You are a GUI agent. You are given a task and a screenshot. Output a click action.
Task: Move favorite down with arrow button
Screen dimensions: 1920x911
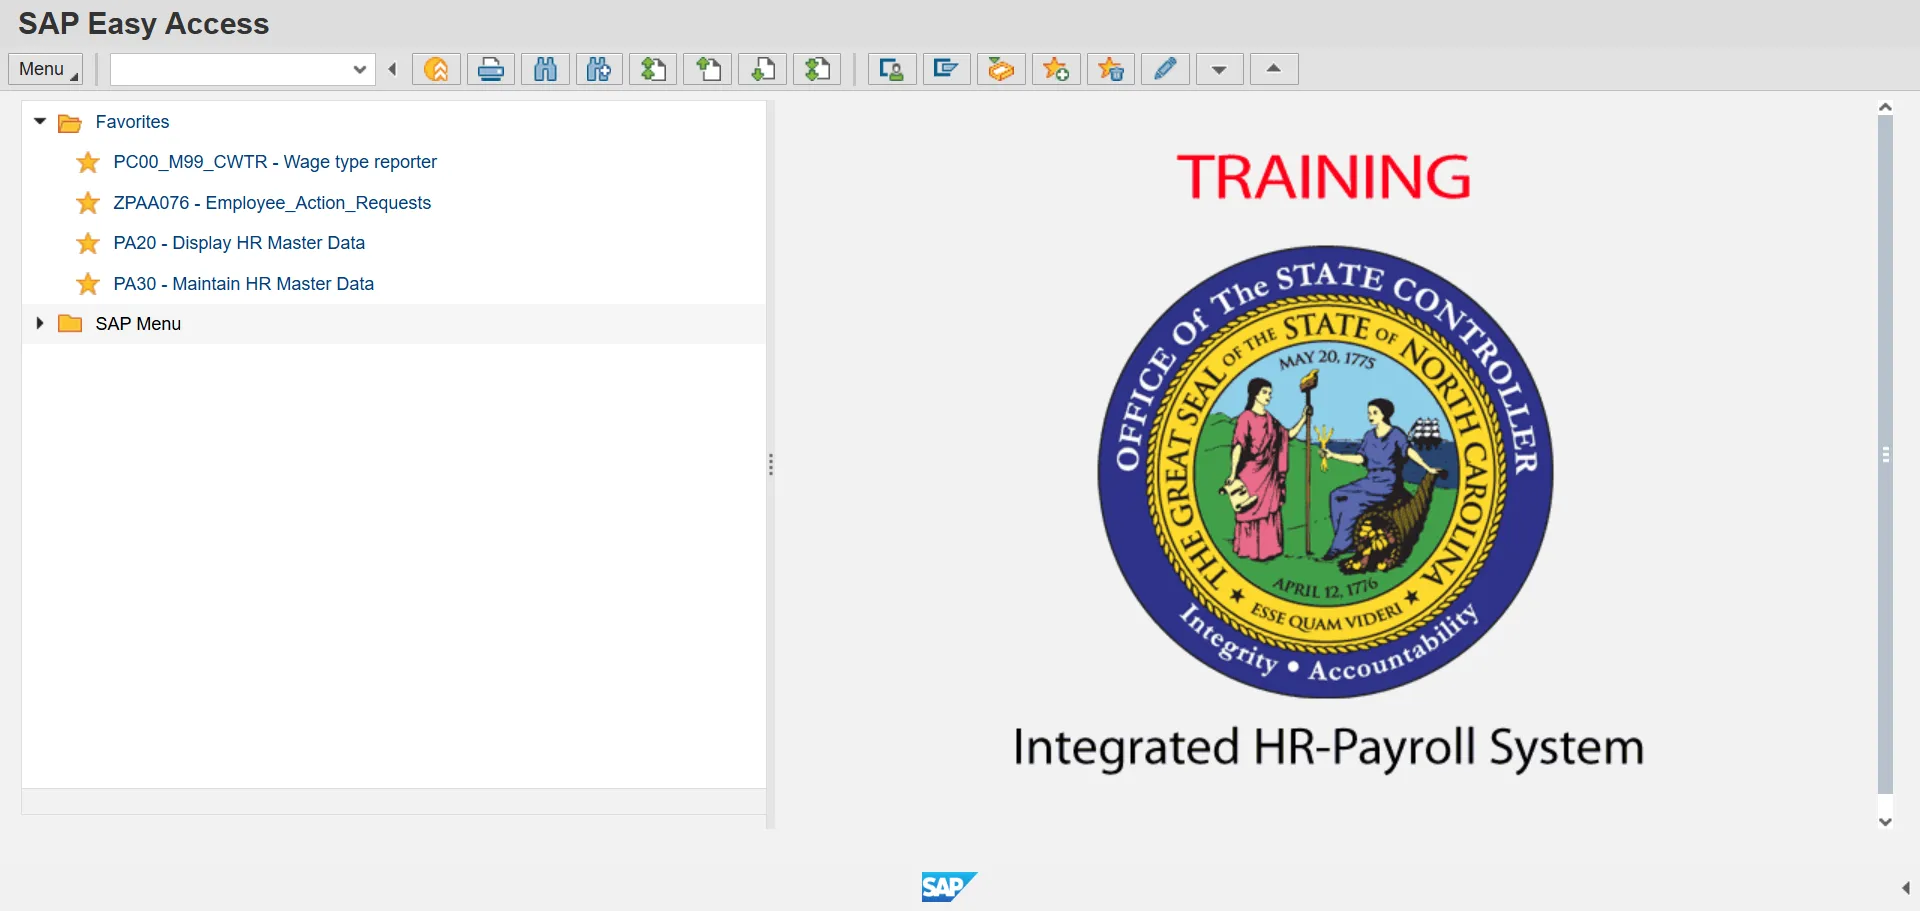pyautogui.click(x=1219, y=69)
